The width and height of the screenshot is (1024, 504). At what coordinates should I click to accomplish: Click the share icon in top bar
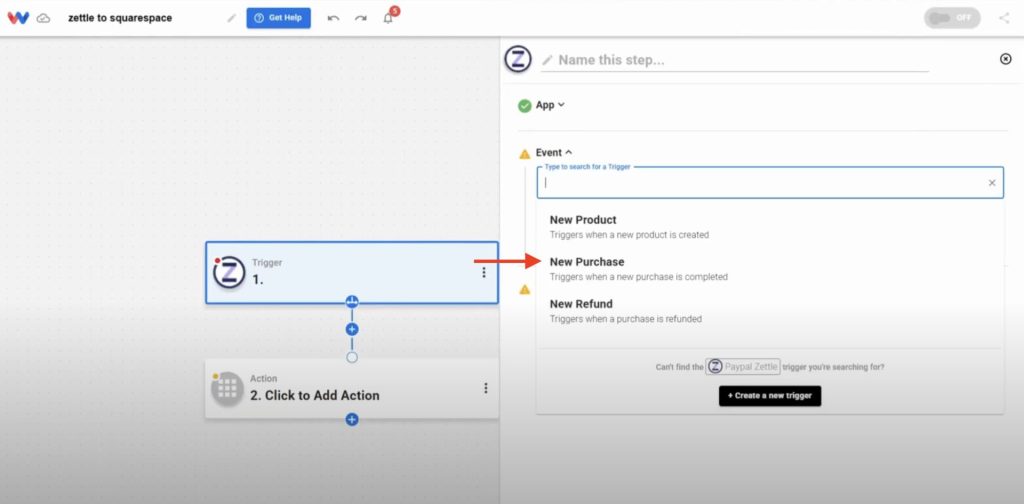tap(1004, 18)
